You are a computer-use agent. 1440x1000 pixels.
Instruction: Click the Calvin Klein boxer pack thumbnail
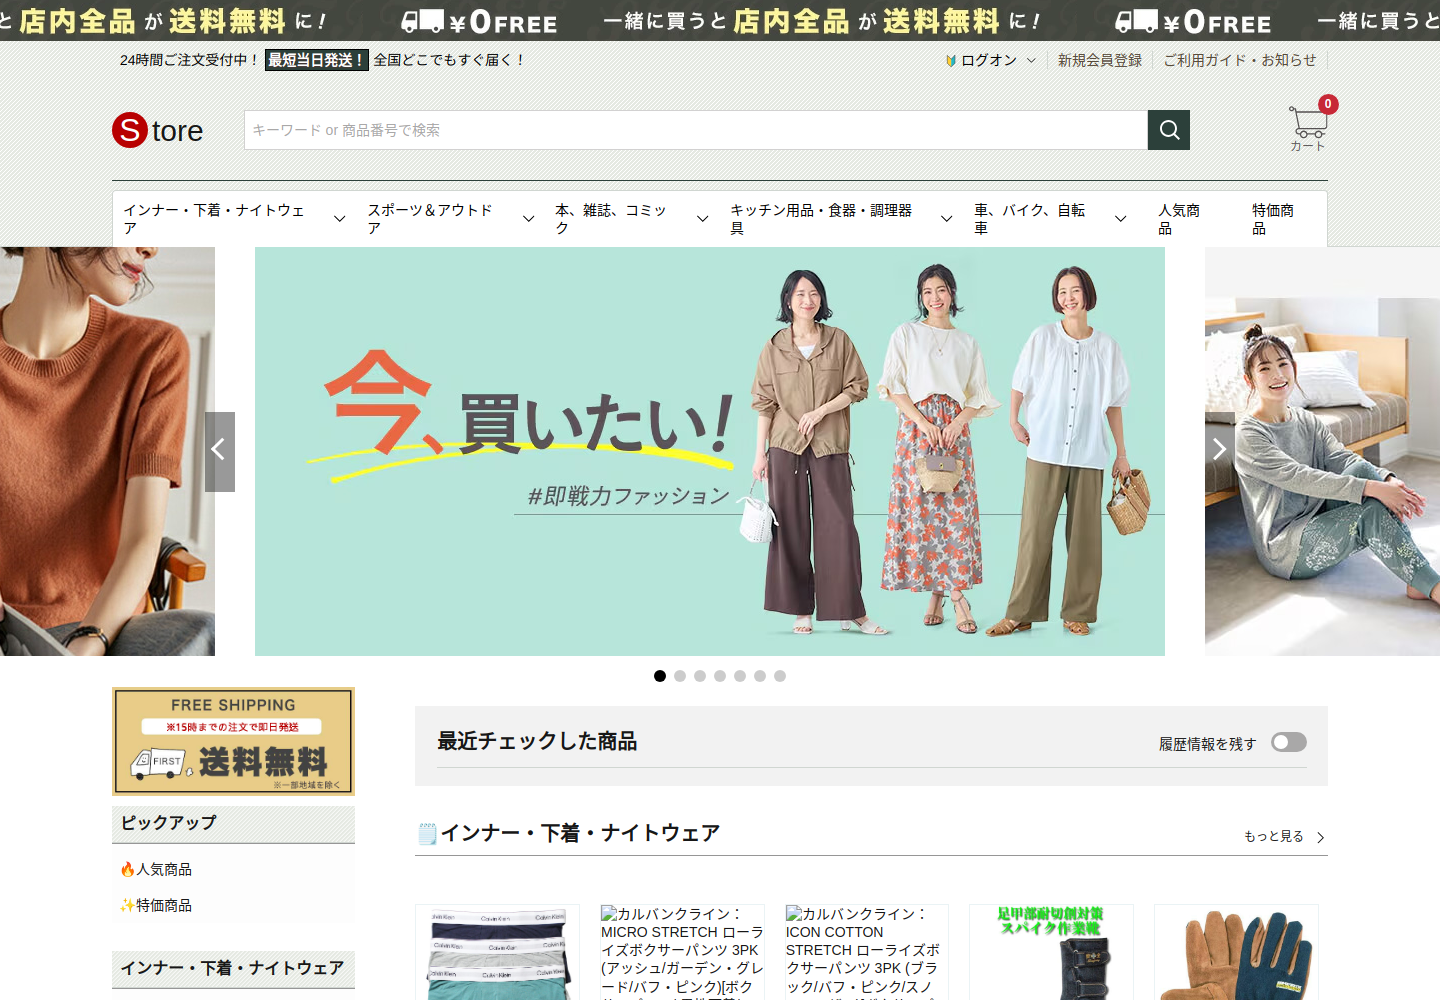click(x=497, y=953)
